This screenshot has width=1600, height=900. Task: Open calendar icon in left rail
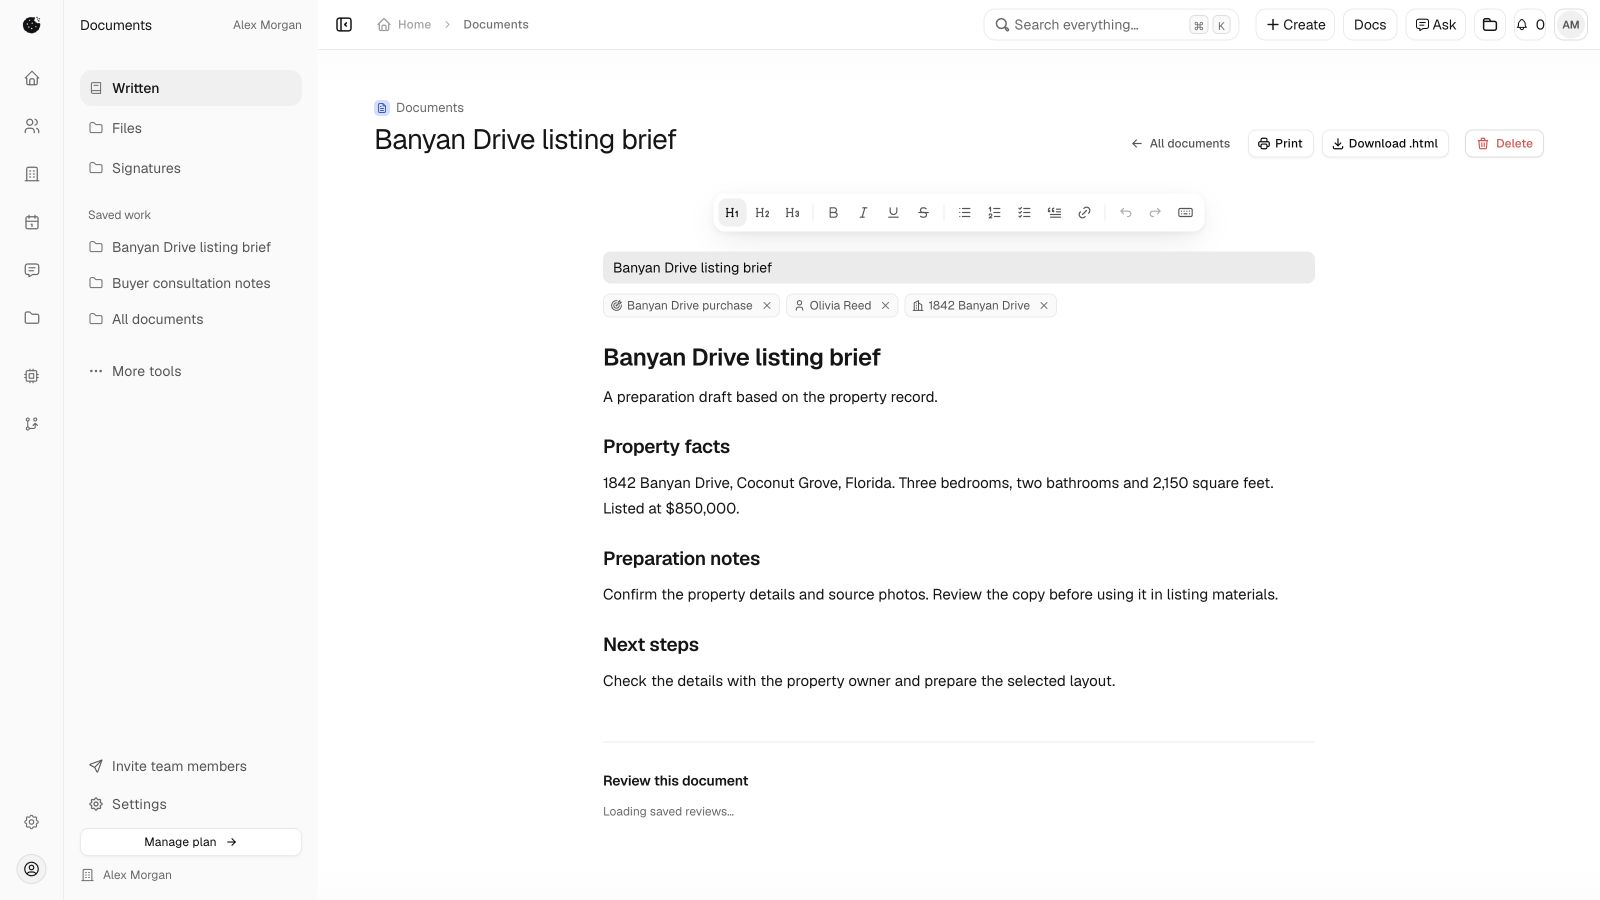(32, 222)
